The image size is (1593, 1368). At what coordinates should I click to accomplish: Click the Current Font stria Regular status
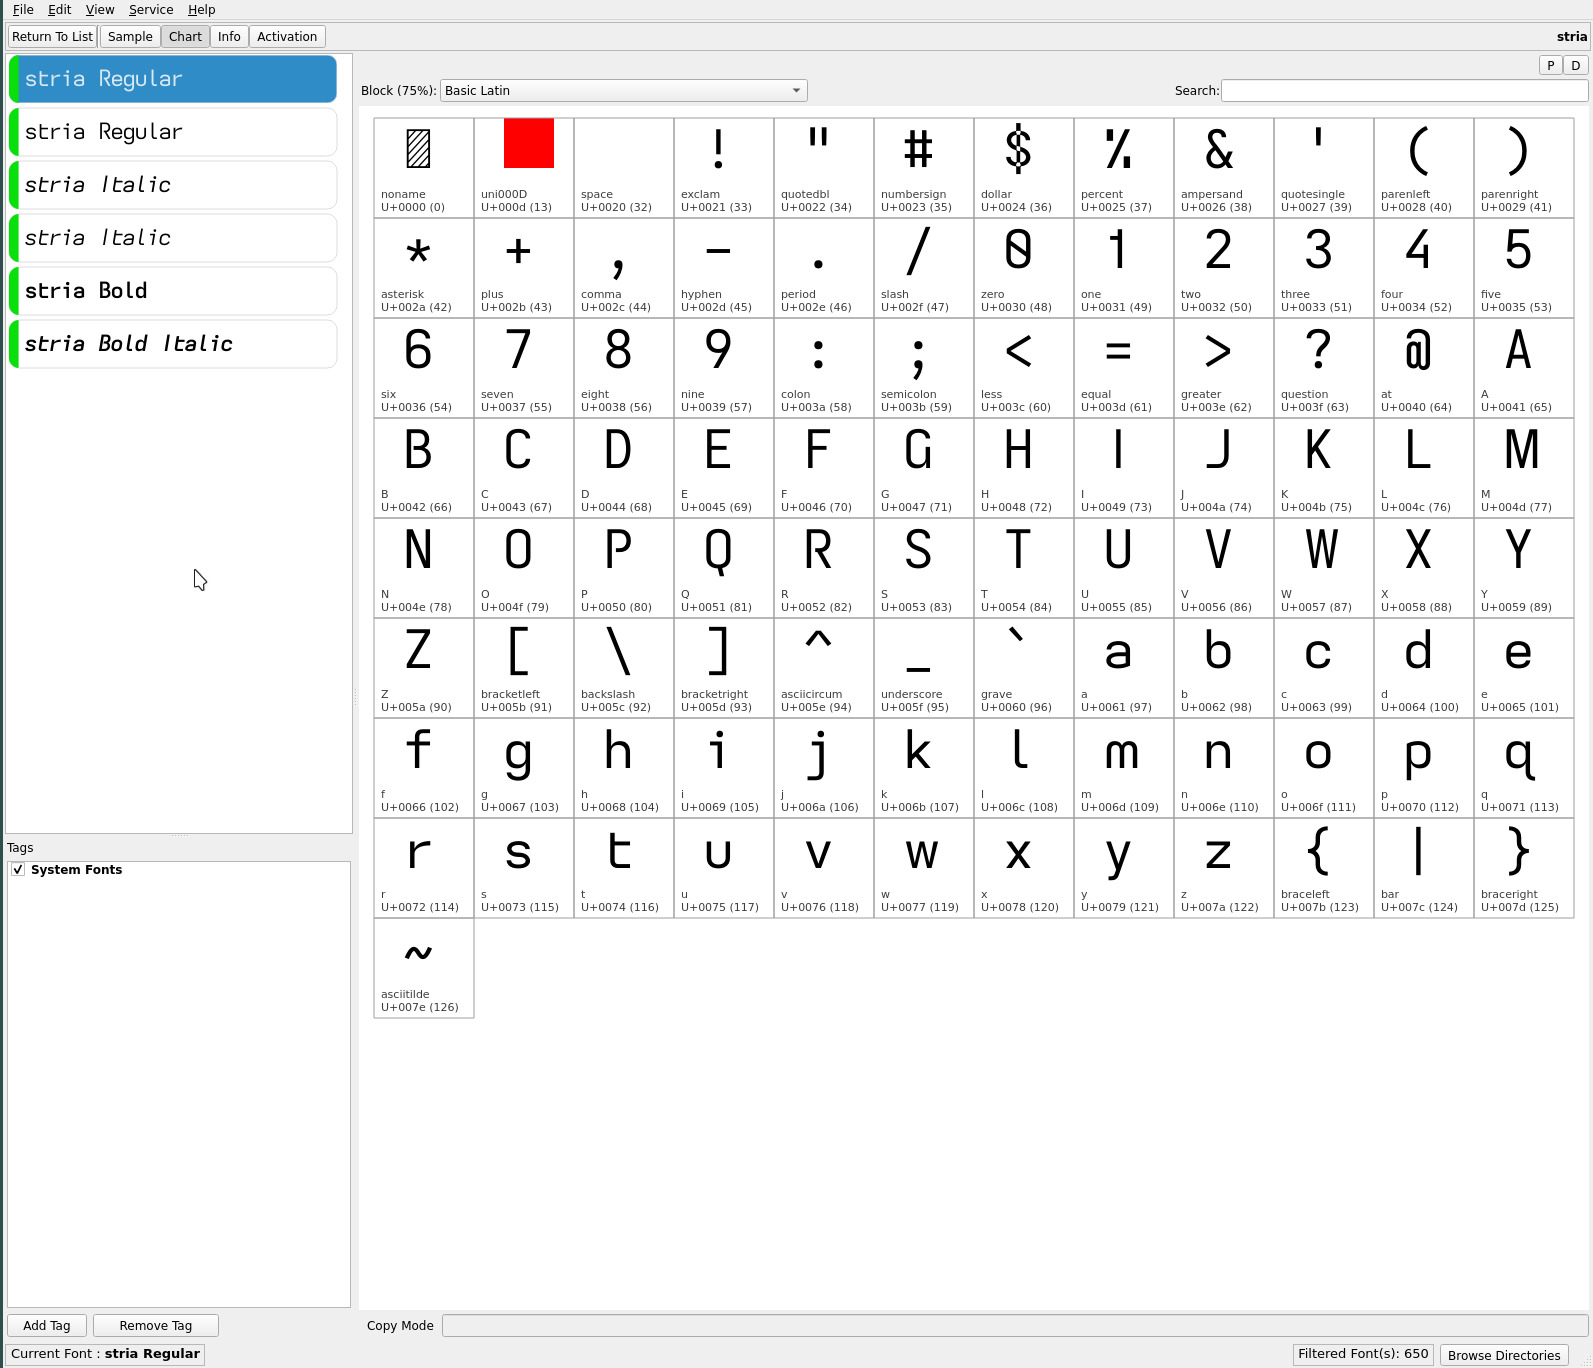pyautogui.click(x=105, y=1354)
